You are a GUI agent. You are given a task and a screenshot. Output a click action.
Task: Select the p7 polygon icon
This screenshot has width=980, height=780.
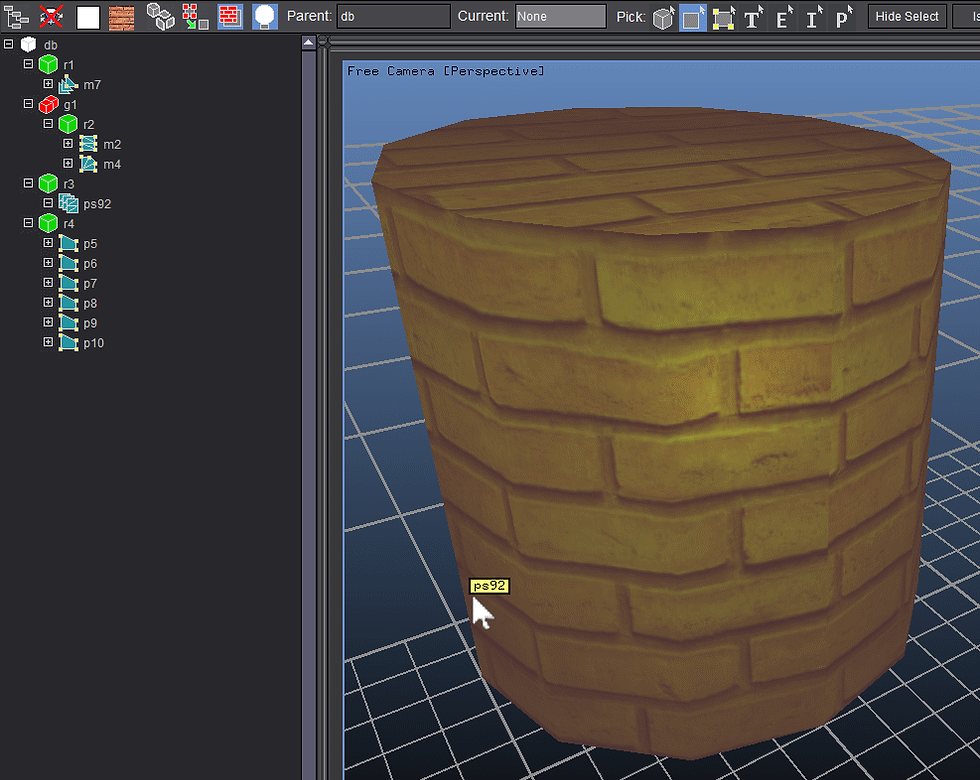coord(68,283)
